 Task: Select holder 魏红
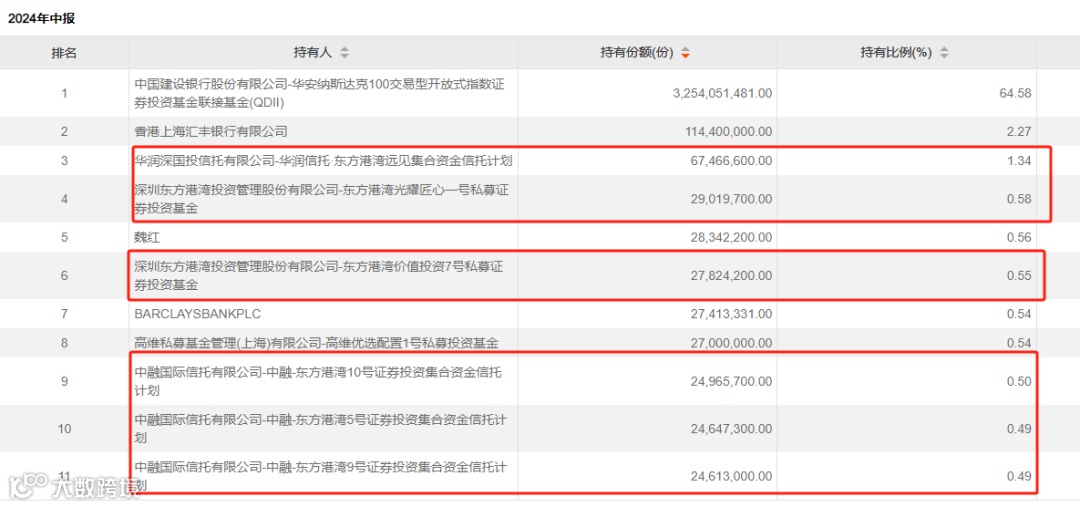point(147,238)
